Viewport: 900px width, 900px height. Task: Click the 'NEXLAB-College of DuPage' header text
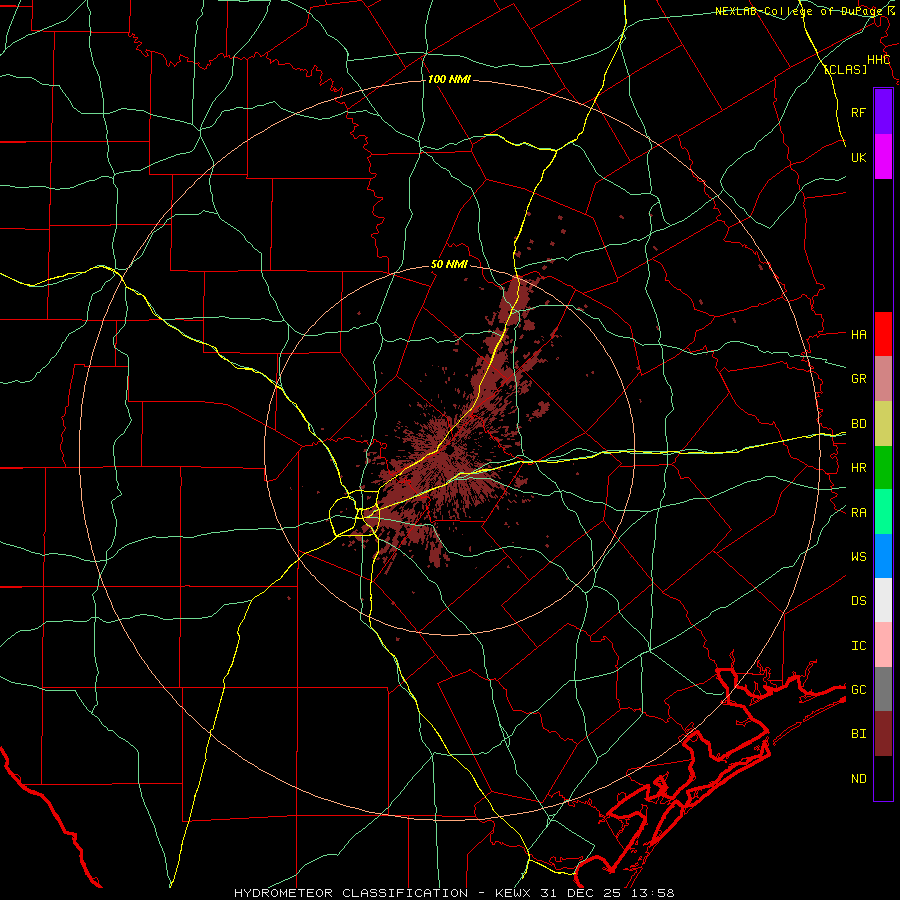[798, 11]
